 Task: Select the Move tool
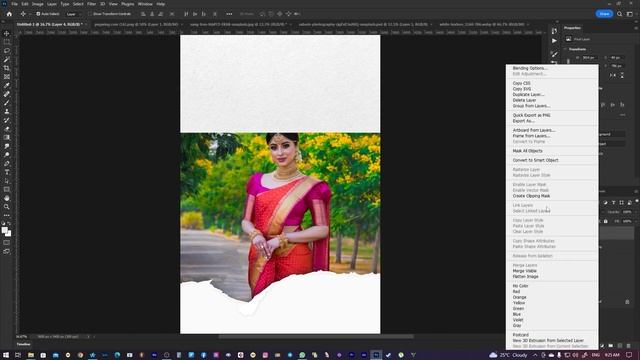(x=7, y=33)
